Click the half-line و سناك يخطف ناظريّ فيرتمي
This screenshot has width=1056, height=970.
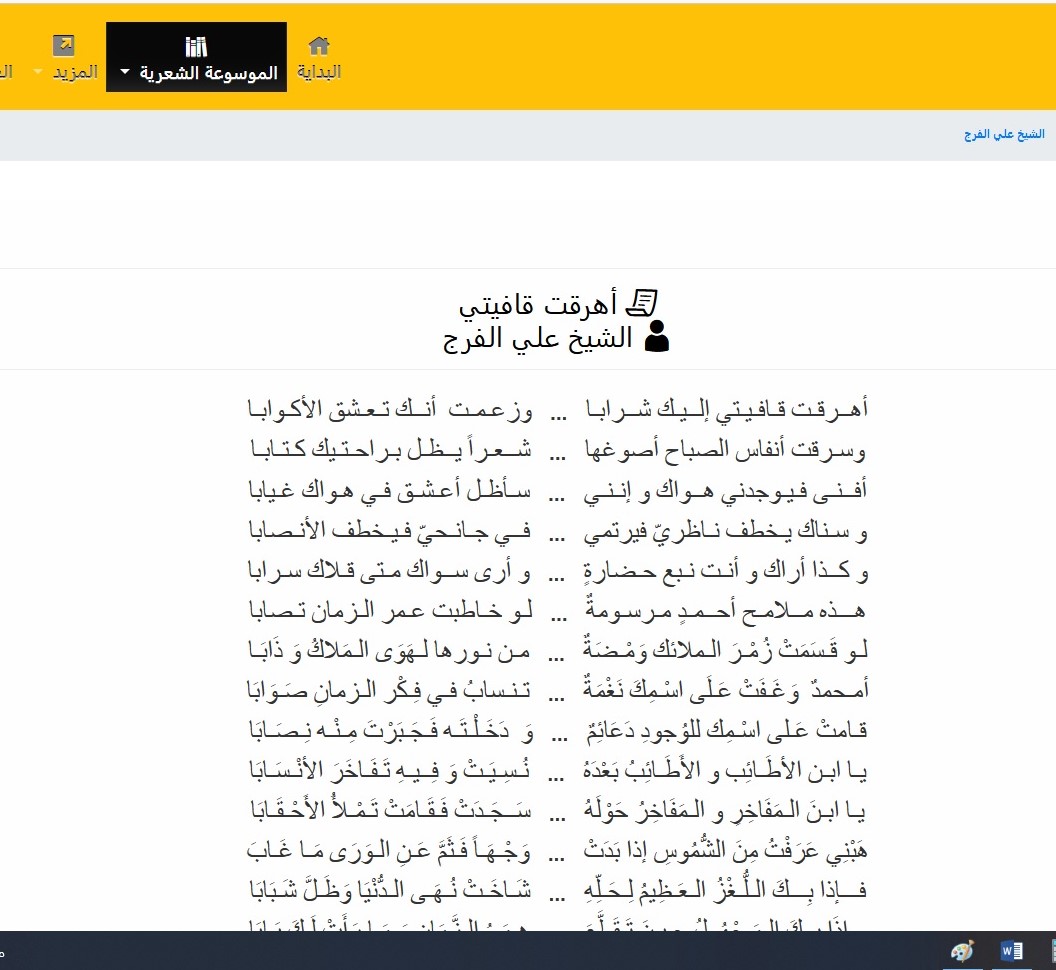pyautogui.click(x=725, y=531)
